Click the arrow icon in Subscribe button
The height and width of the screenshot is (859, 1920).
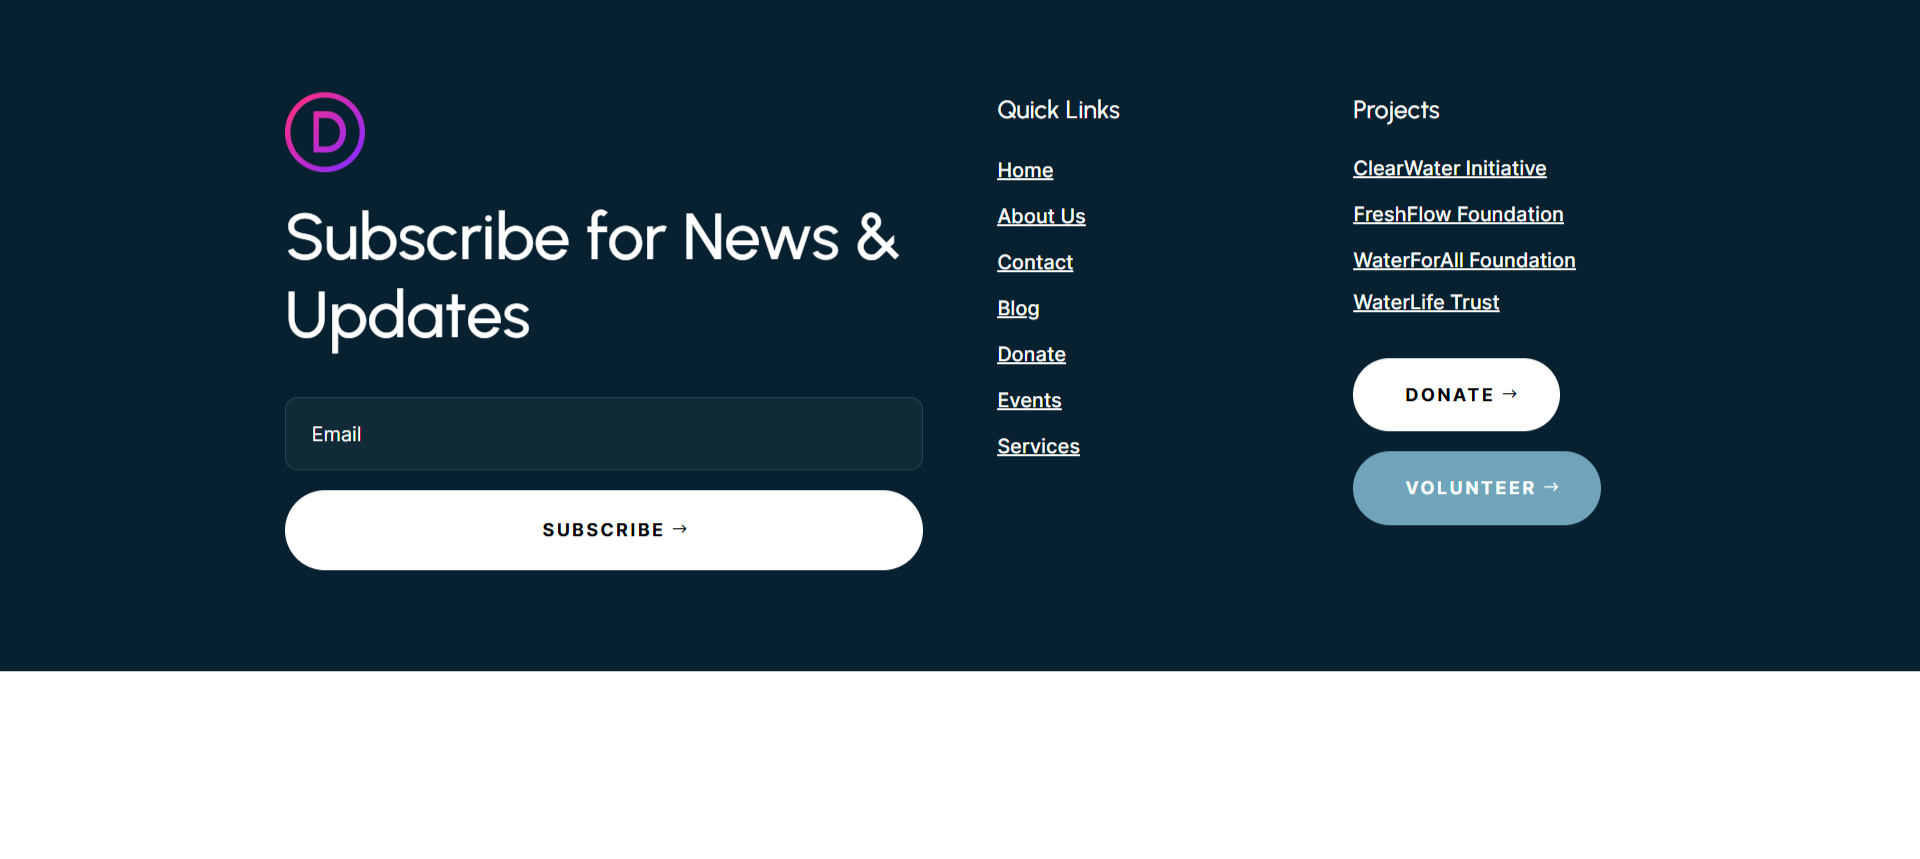(680, 529)
